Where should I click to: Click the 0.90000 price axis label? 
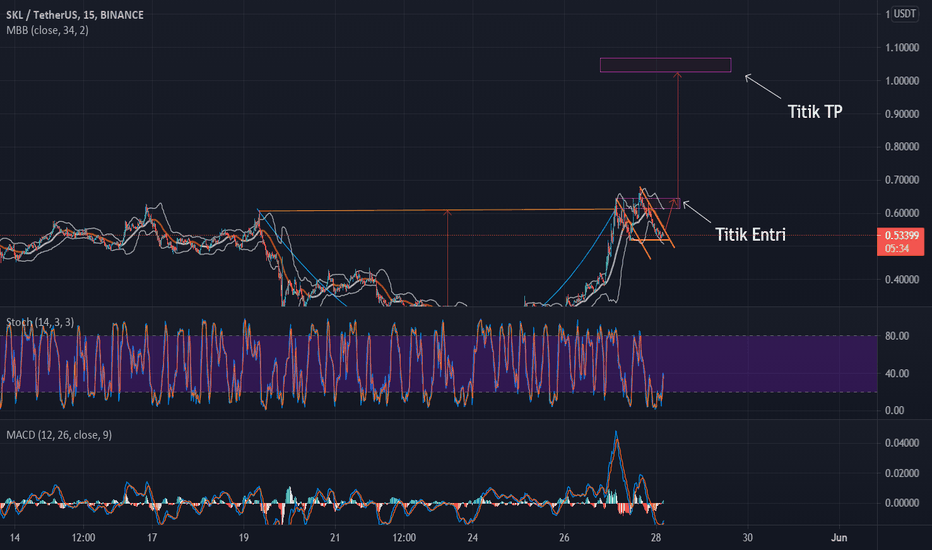coord(902,114)
